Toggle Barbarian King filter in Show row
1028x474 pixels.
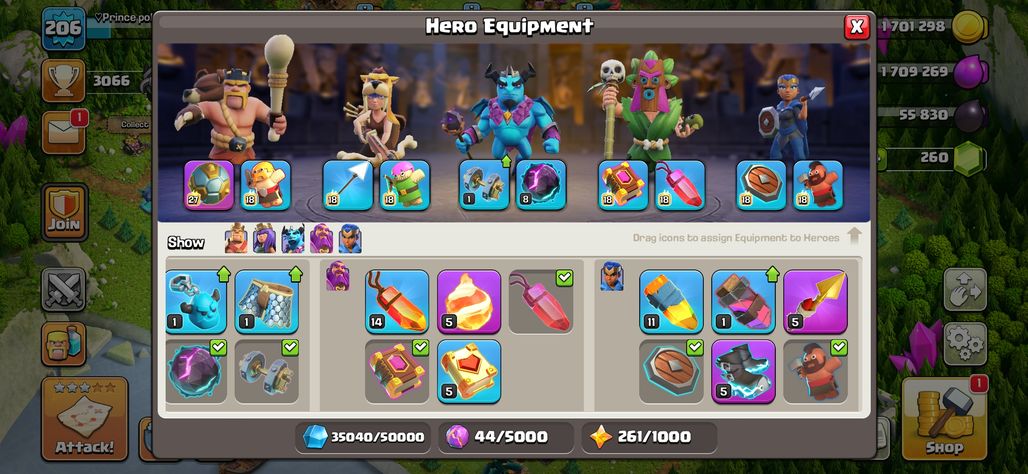[236, 239]
